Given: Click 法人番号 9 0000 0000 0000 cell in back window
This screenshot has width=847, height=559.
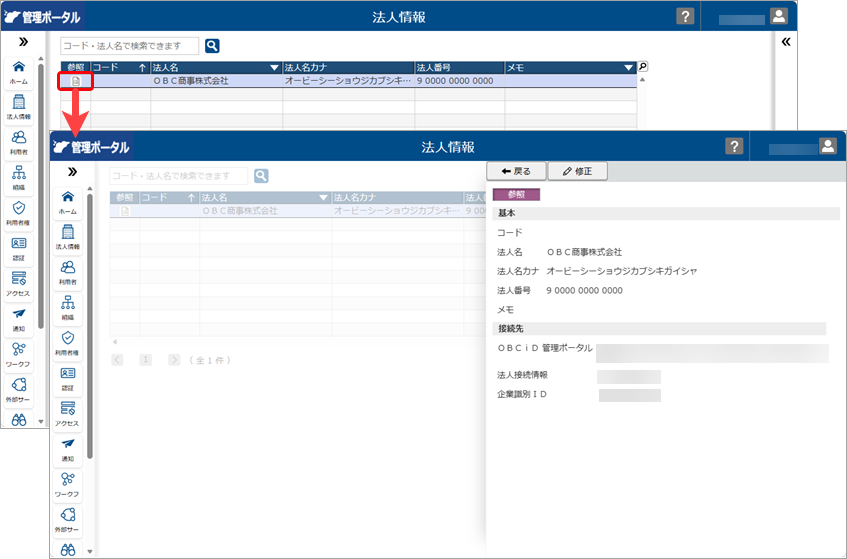Looking at the screenshot, I should 459,81.
